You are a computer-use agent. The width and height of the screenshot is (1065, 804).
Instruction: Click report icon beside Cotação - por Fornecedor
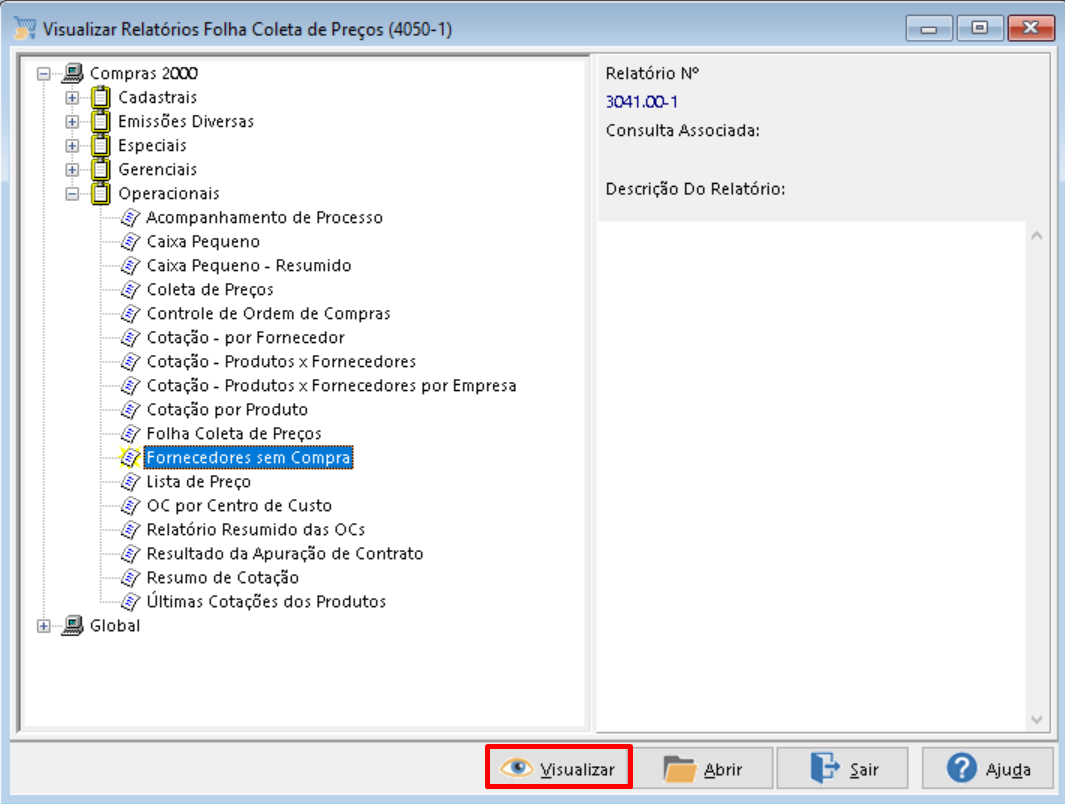[x=130, y=337]
